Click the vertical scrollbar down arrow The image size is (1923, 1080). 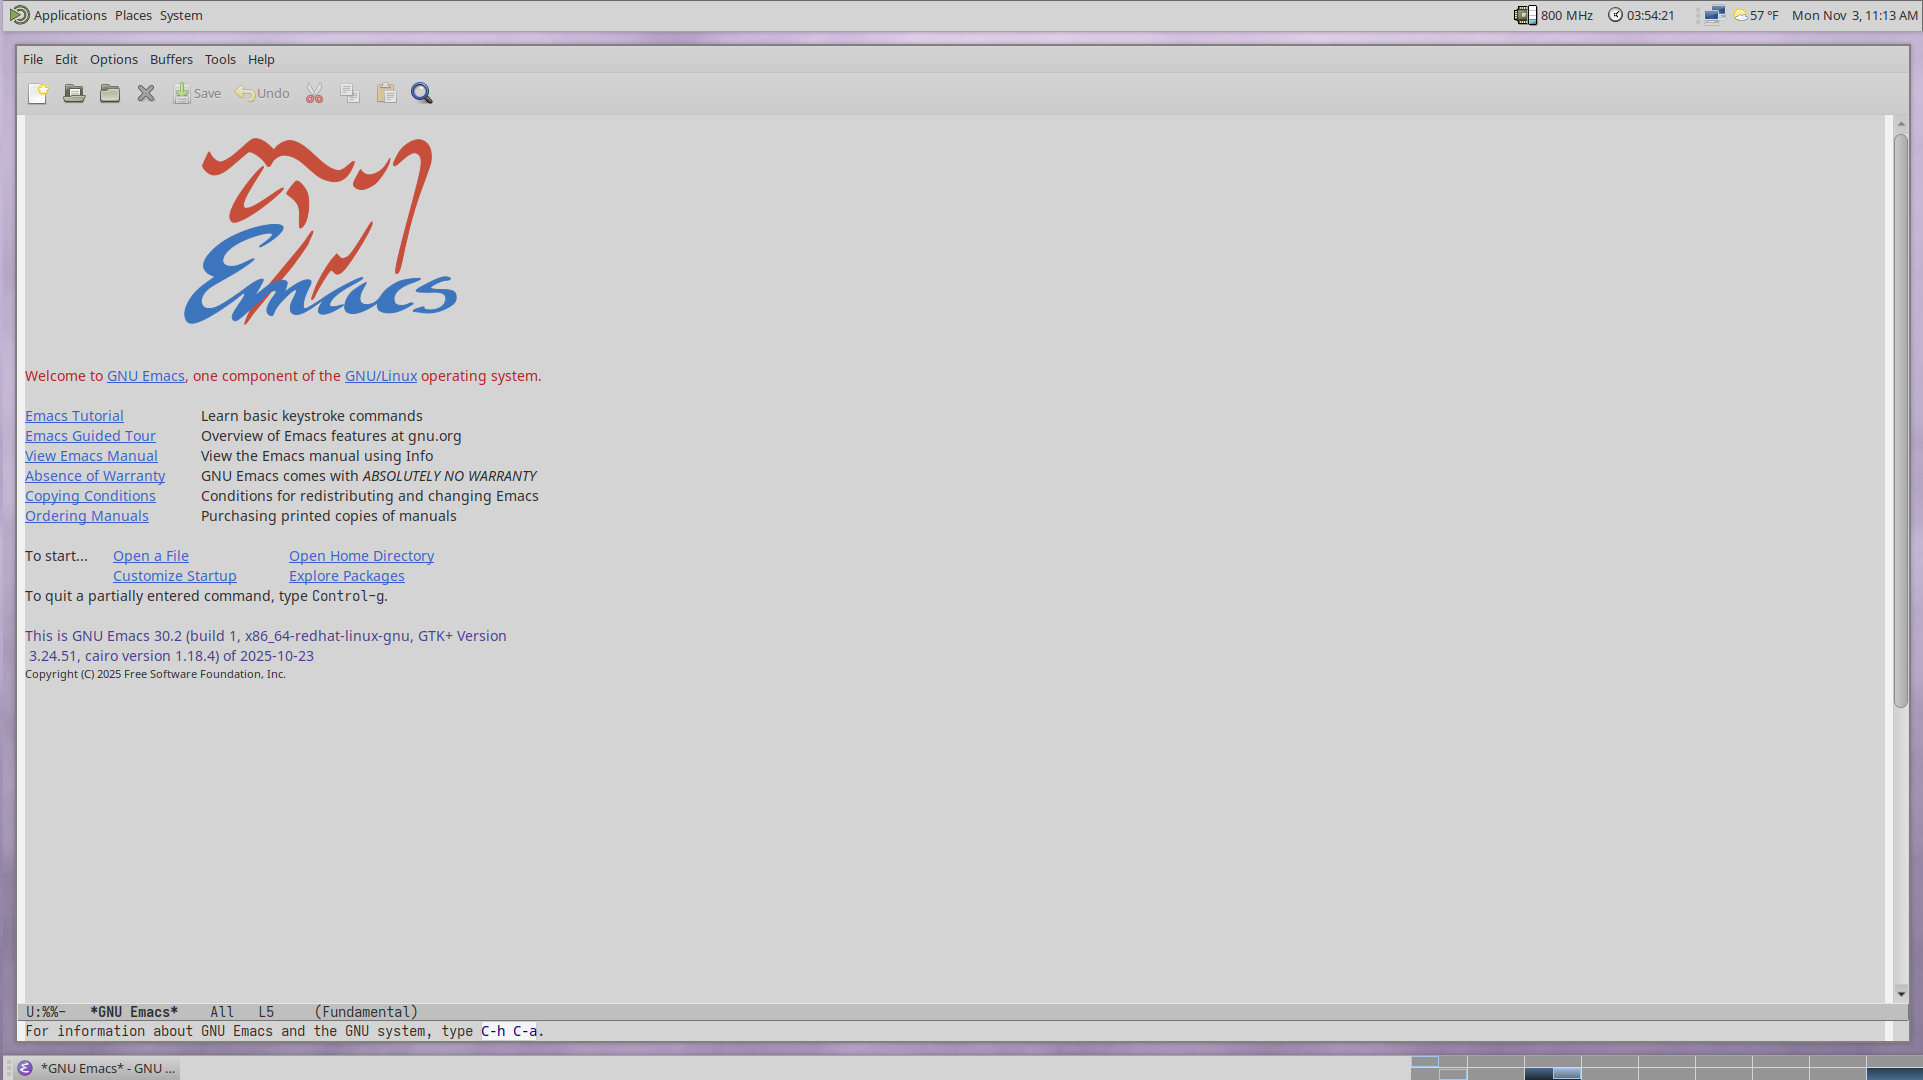pyautogui.click(x=1901, y=994)
